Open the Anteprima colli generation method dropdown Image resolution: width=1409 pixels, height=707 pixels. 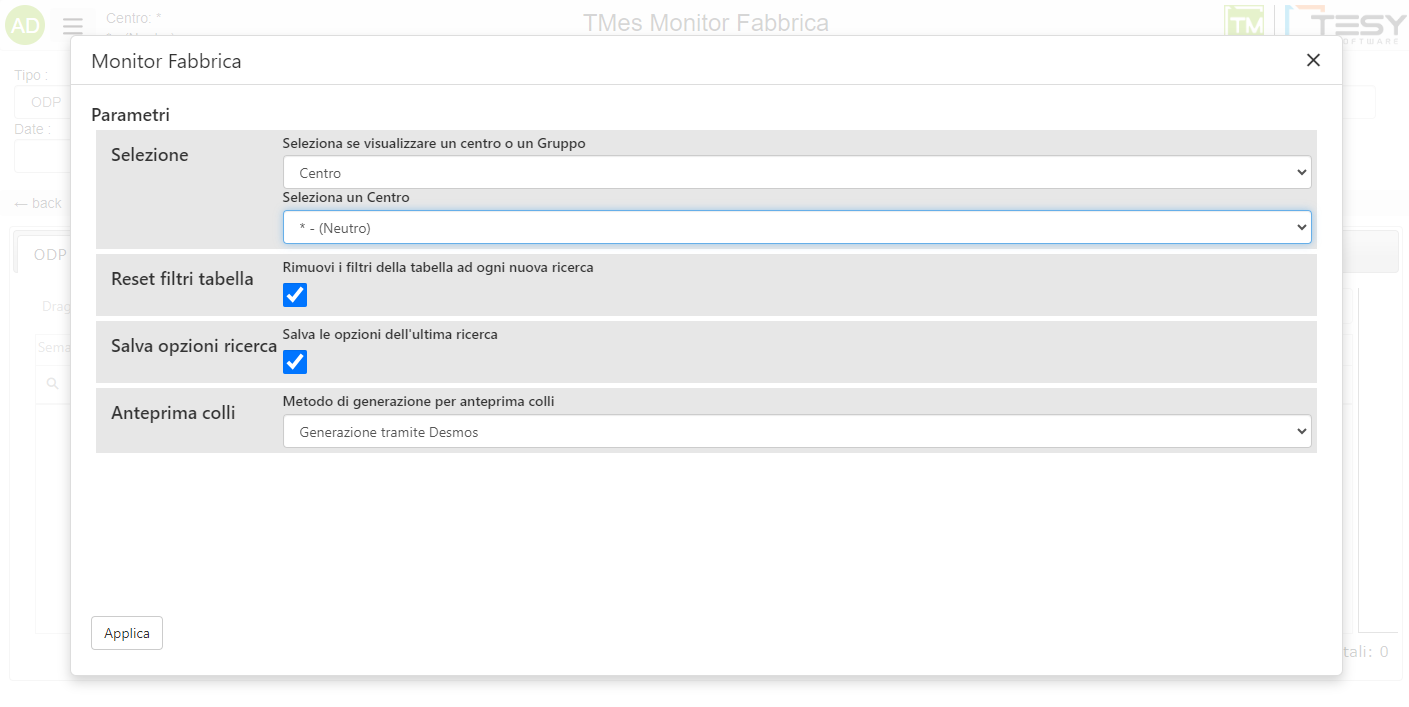pos(796,432)
